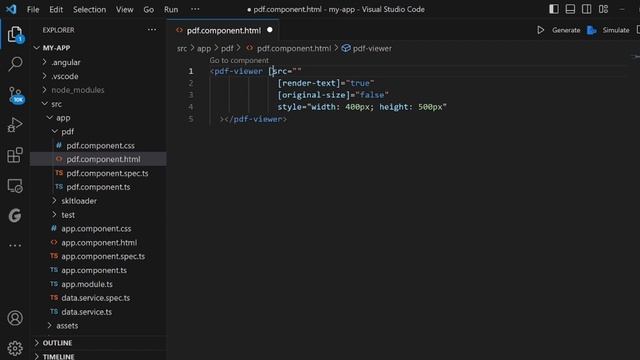
Task: Open app.component.spec.ts file
Action: [103, 256]
